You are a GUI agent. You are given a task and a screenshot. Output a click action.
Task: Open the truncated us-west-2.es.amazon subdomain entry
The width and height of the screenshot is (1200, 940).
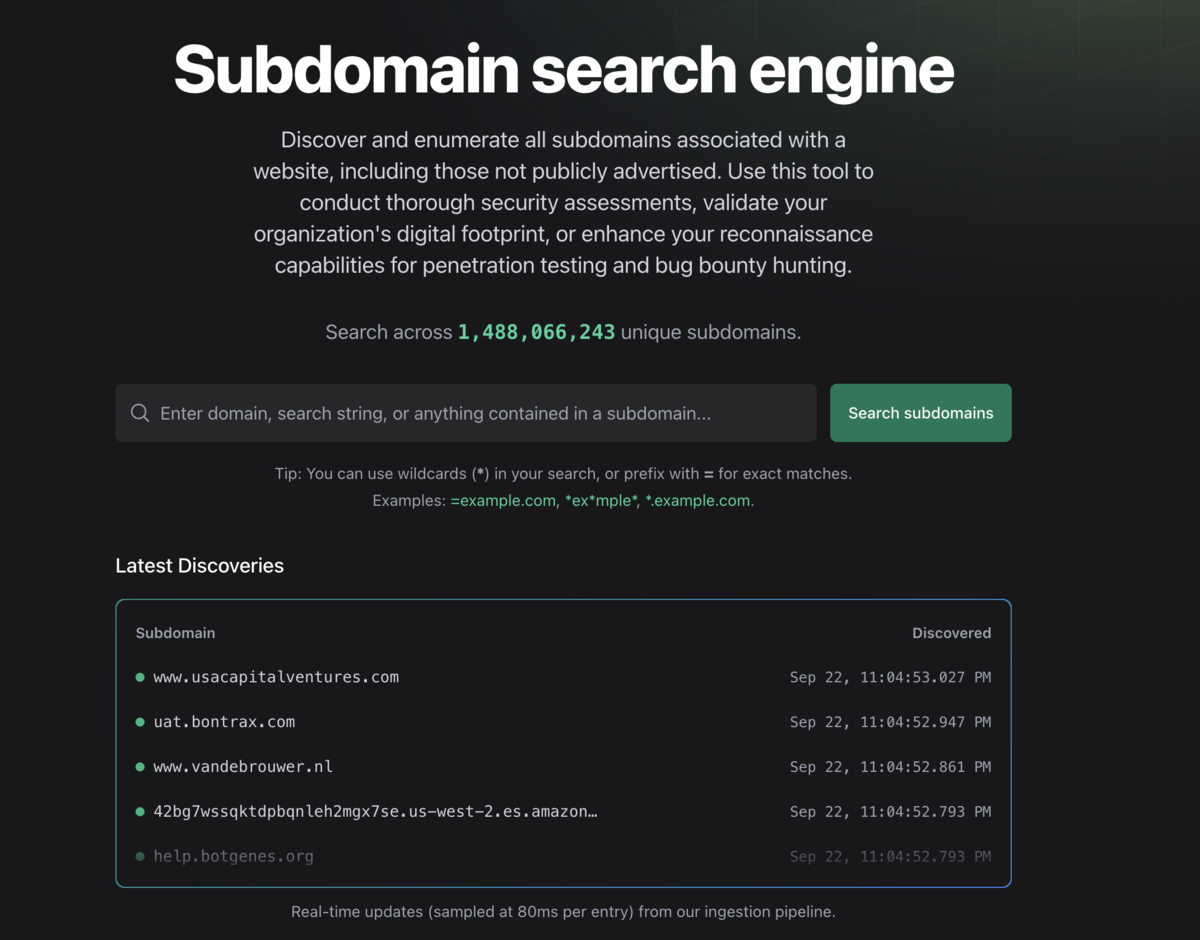375,812
